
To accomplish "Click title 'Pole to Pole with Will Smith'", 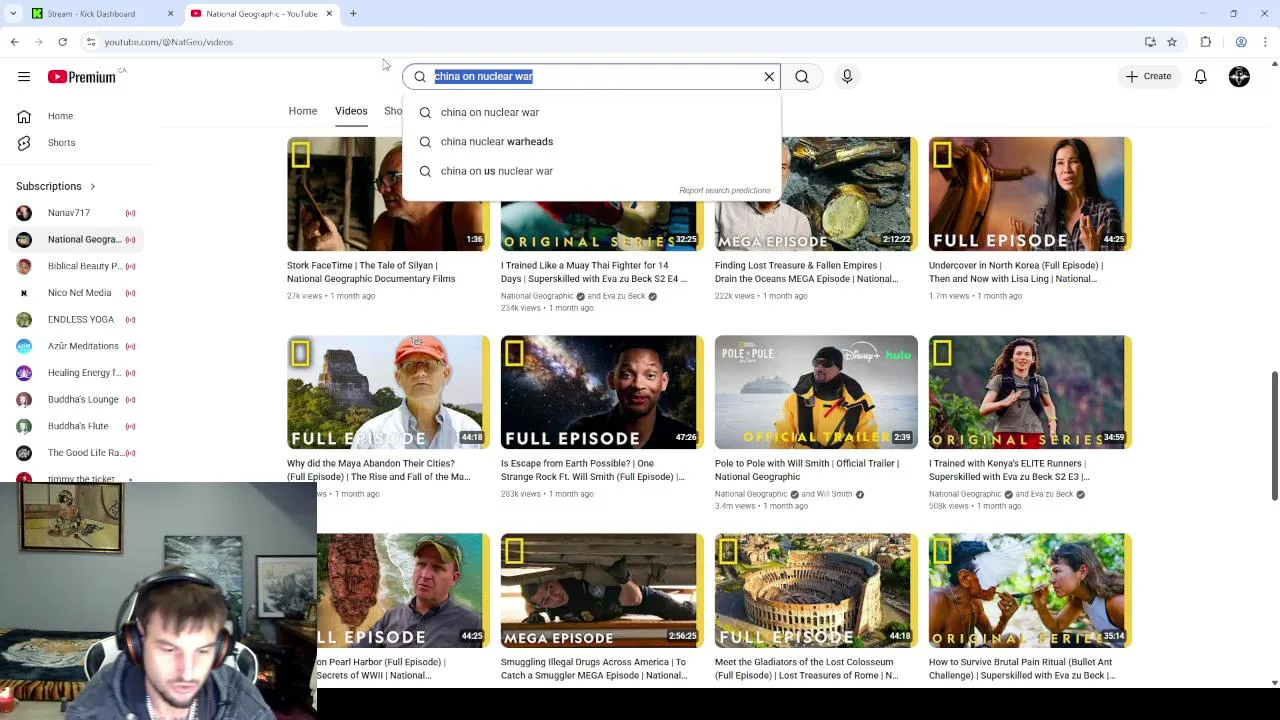I will [807, 470].
